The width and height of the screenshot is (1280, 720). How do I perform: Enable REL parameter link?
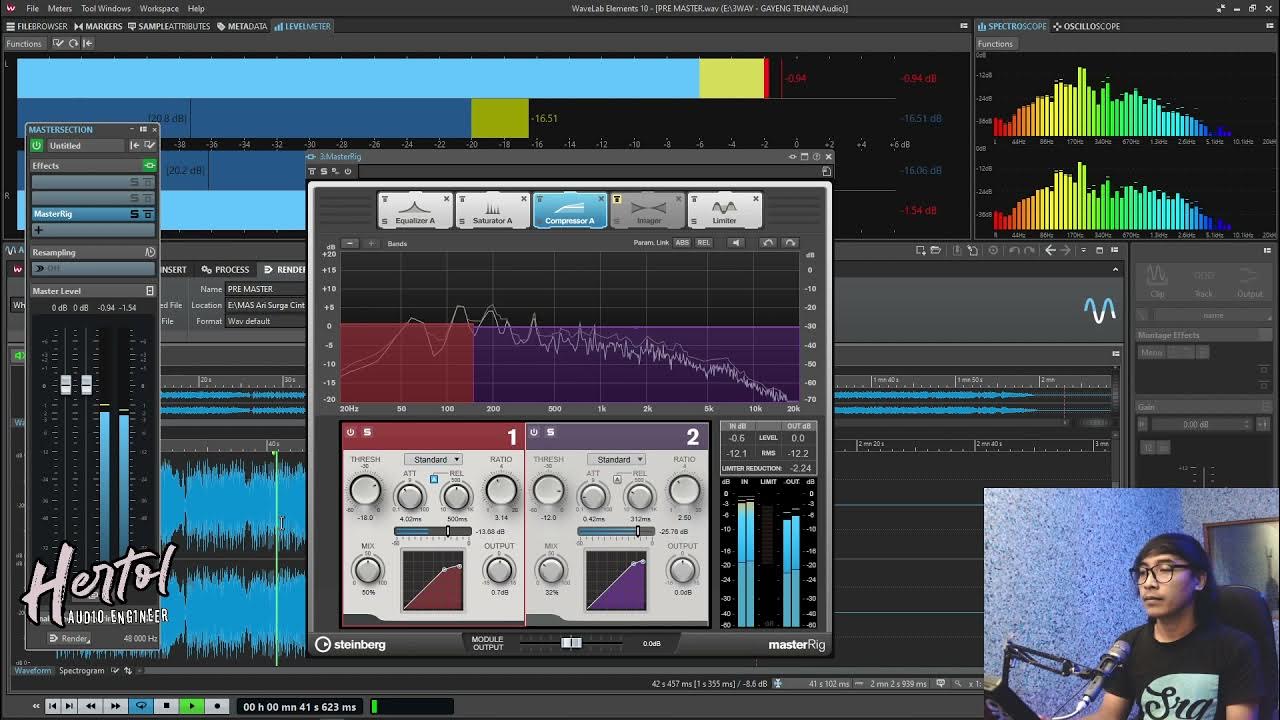[x=703, y=242]
